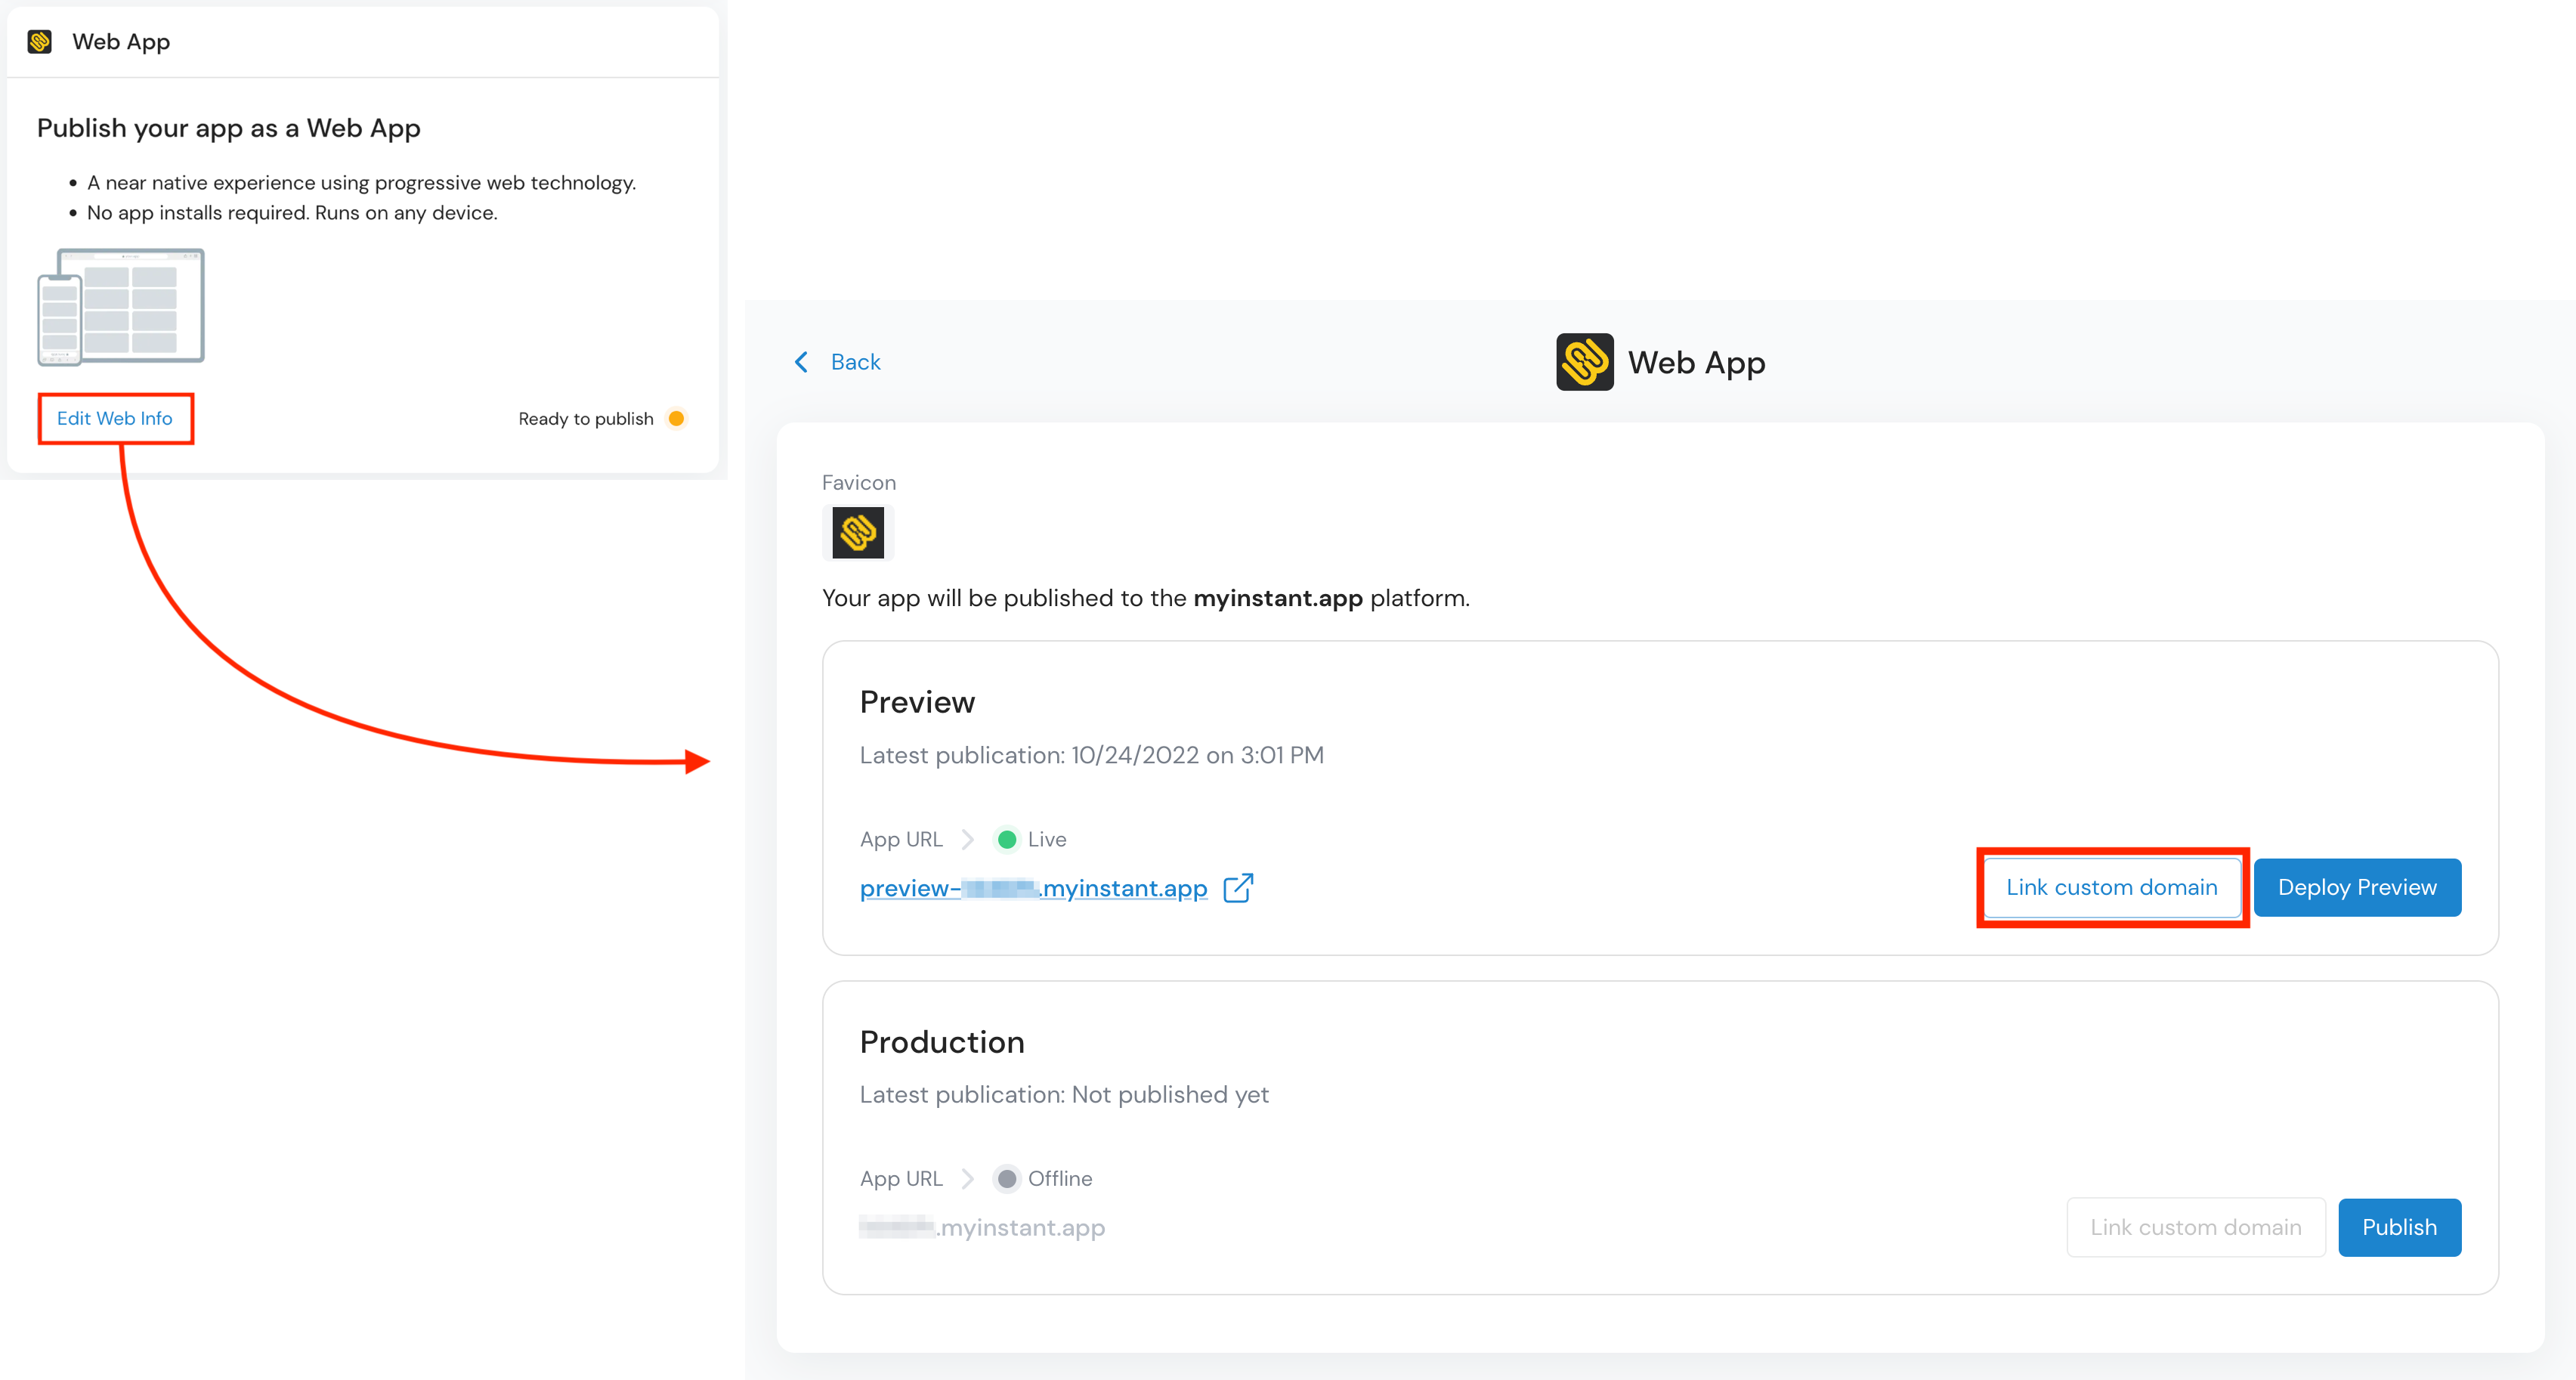
Task: Open the preview myinstant.app URL link
Action: 1033,888
